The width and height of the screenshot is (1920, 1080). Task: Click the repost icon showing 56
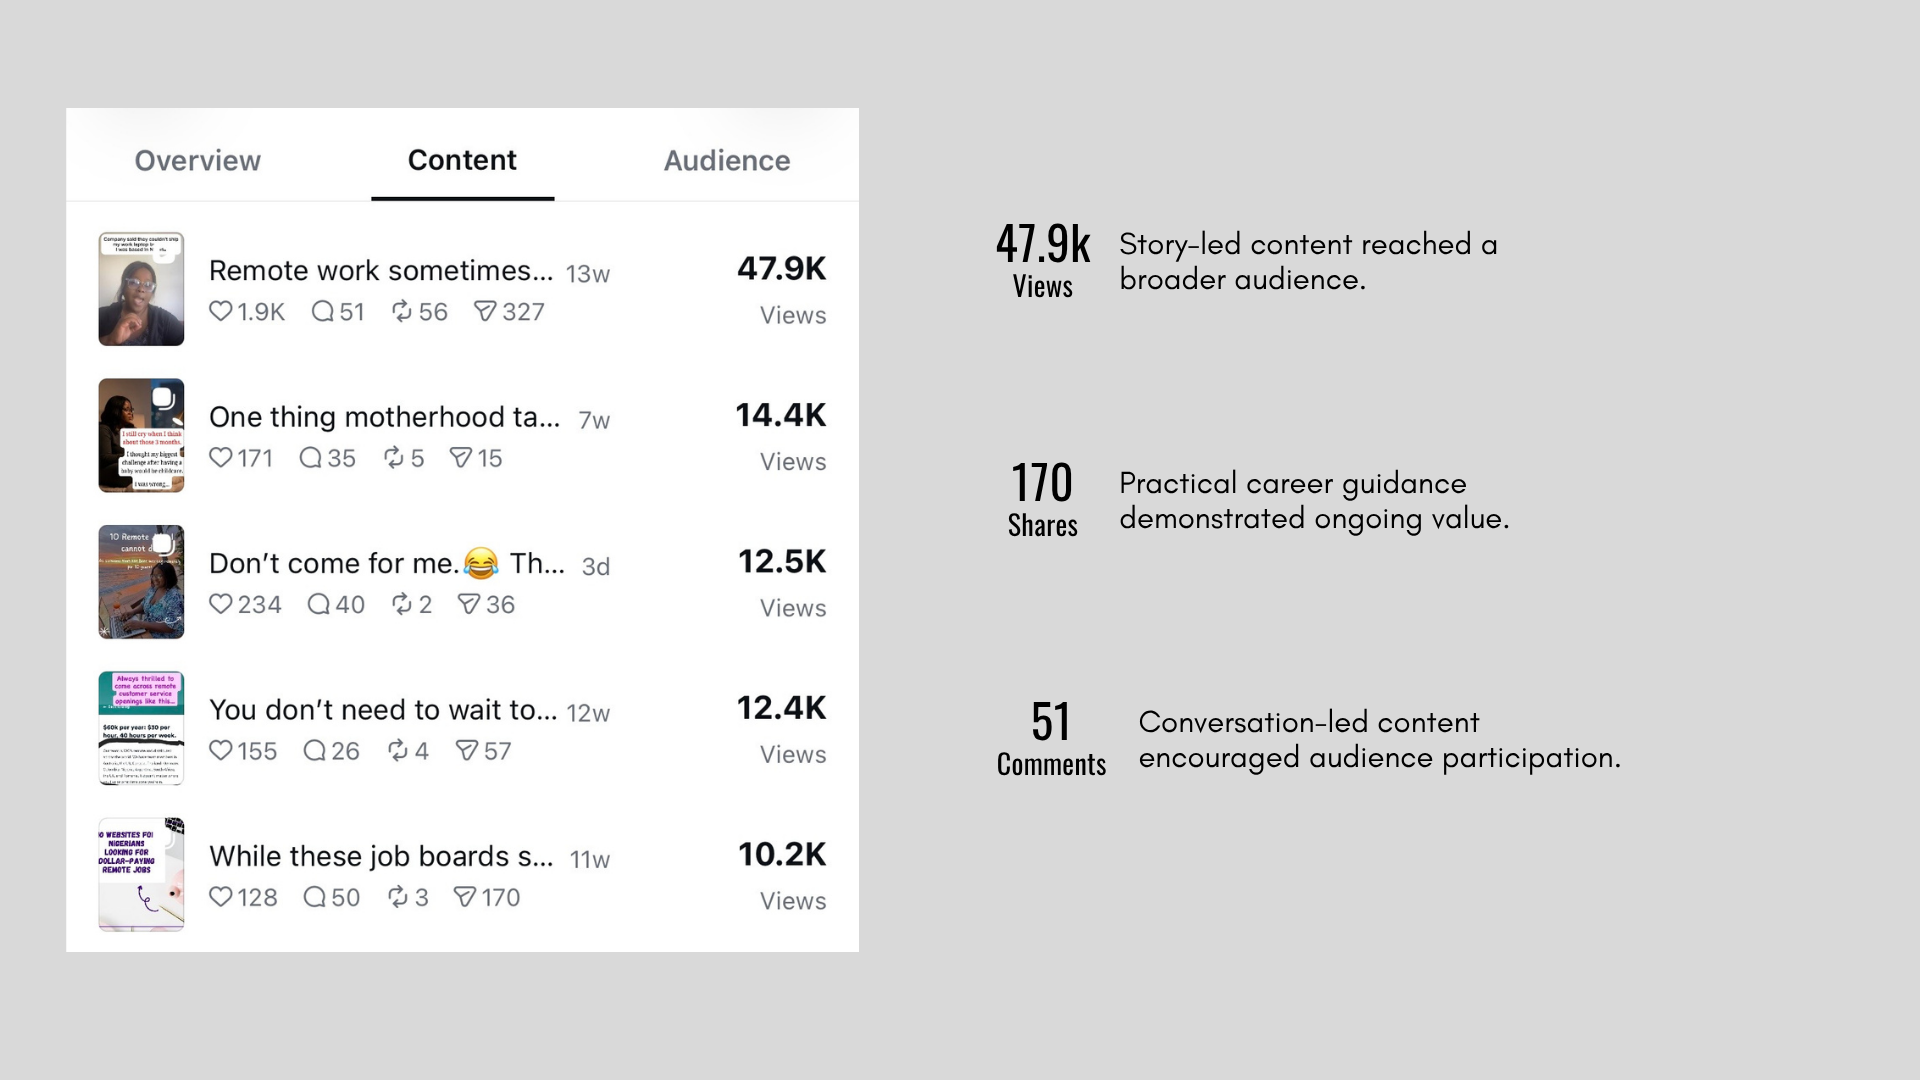[402, 311]
